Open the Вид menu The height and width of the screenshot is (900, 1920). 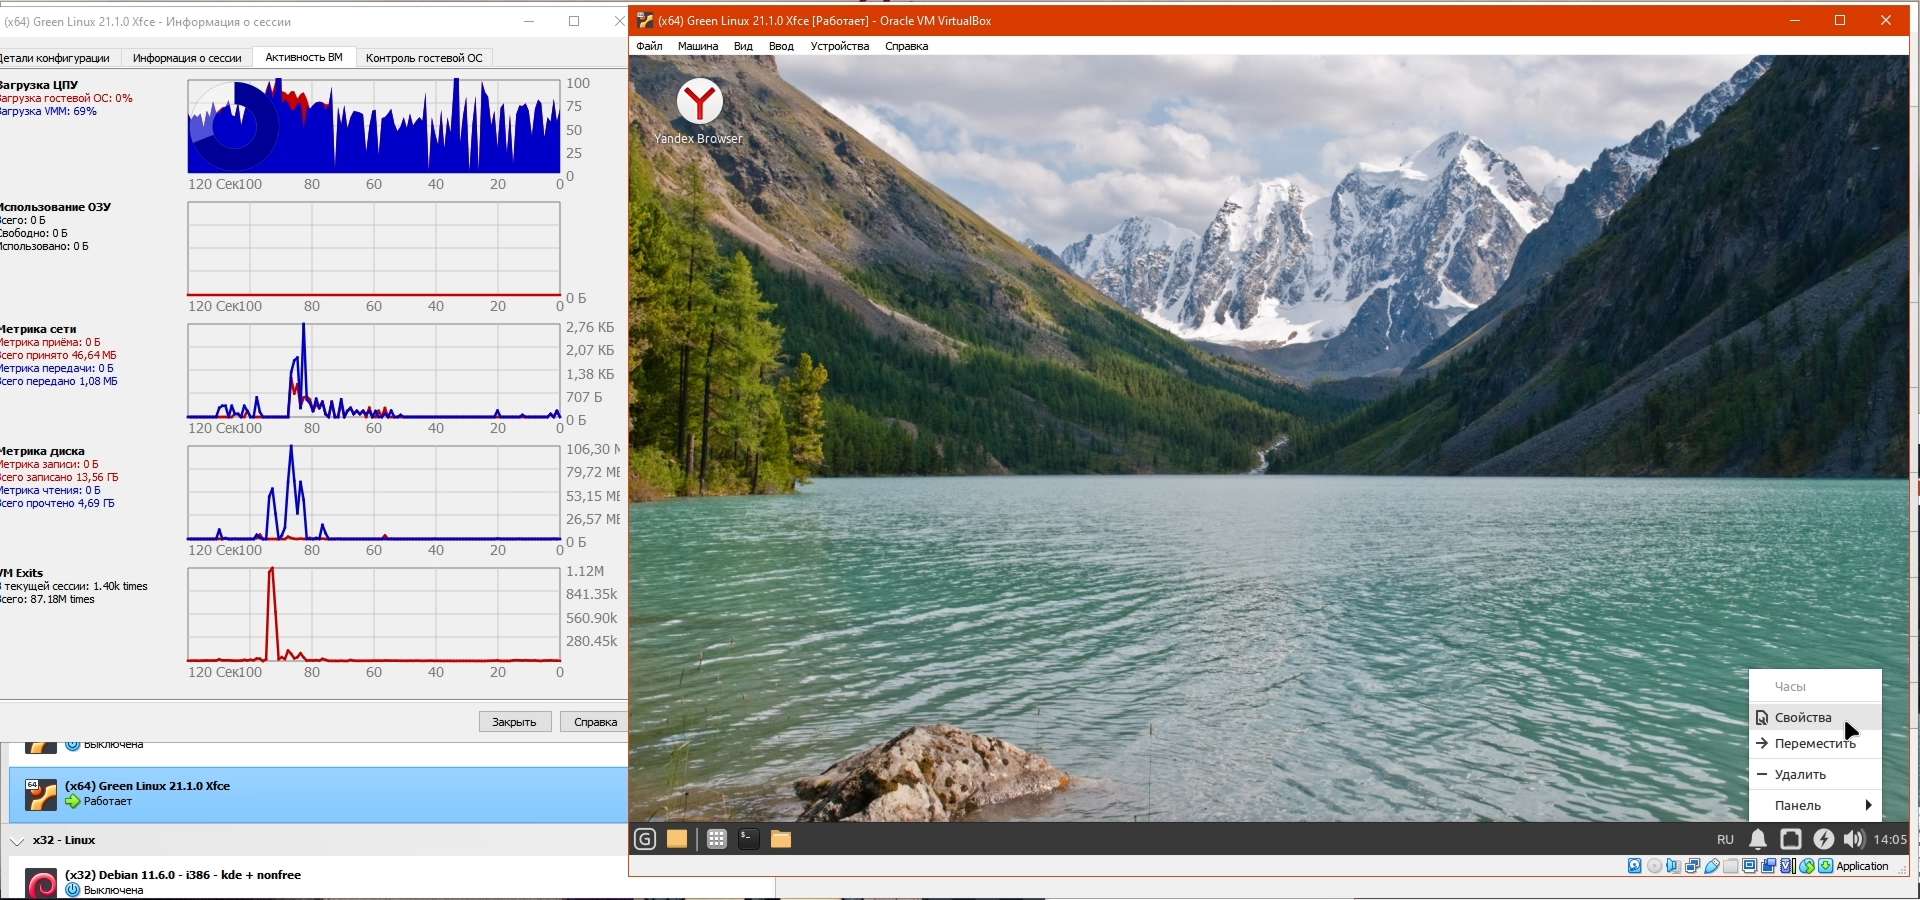pyautogui.click(x=743, y=46)
